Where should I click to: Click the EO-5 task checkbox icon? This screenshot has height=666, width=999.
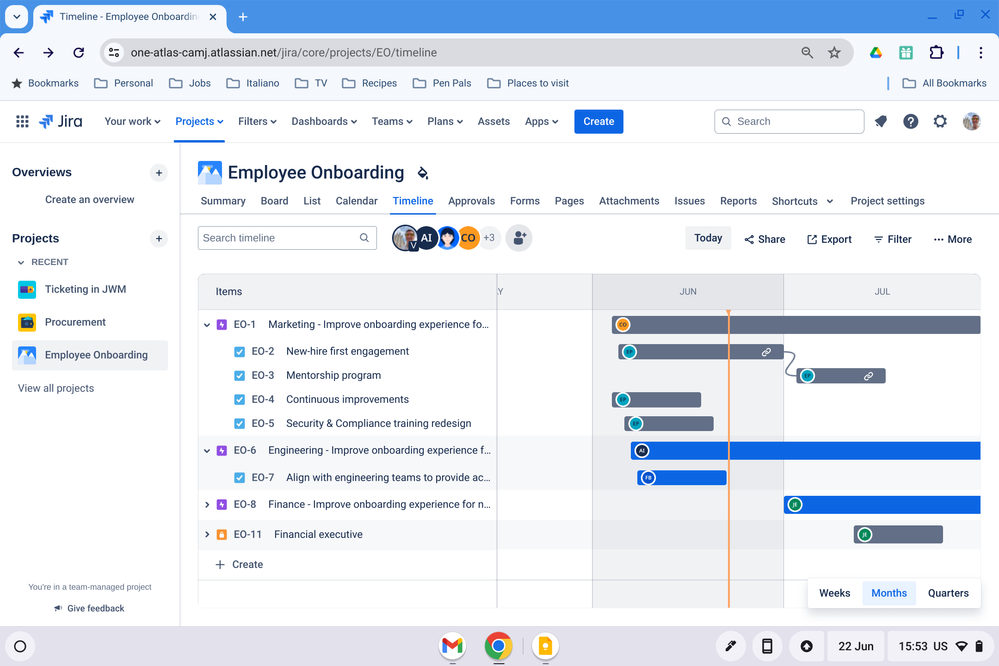point(240,424)
